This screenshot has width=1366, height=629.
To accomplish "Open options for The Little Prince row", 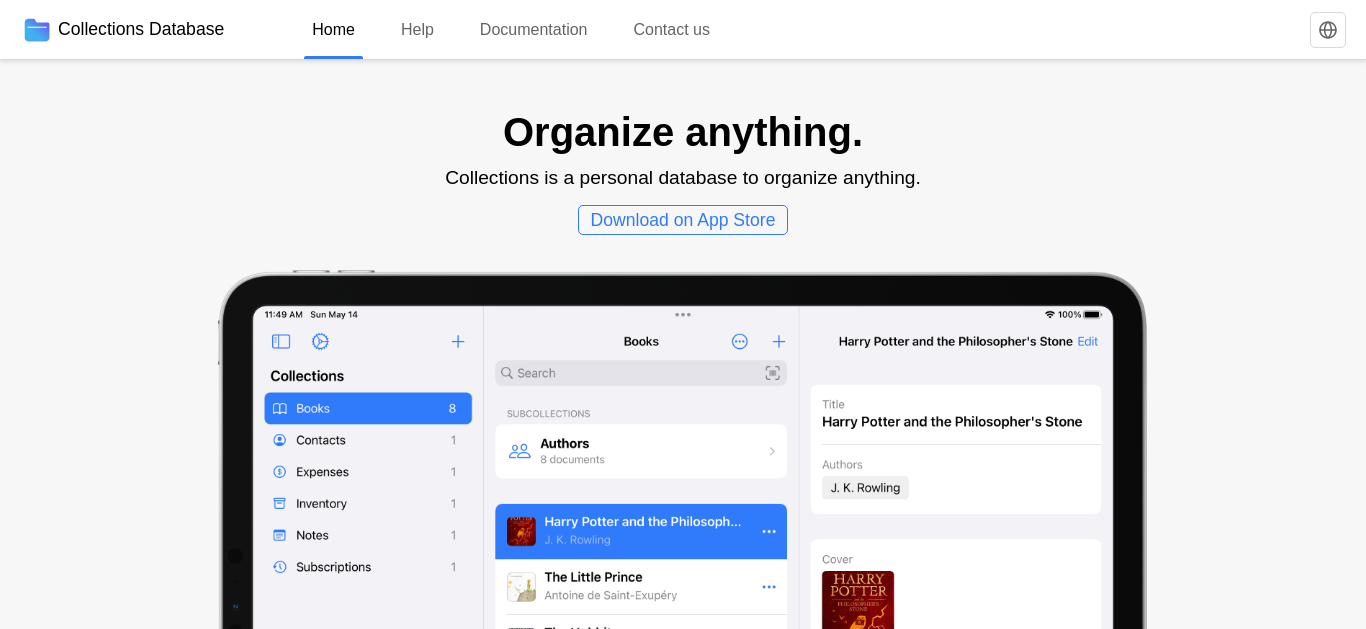I will pyautogui.click(x=769, y=587).
